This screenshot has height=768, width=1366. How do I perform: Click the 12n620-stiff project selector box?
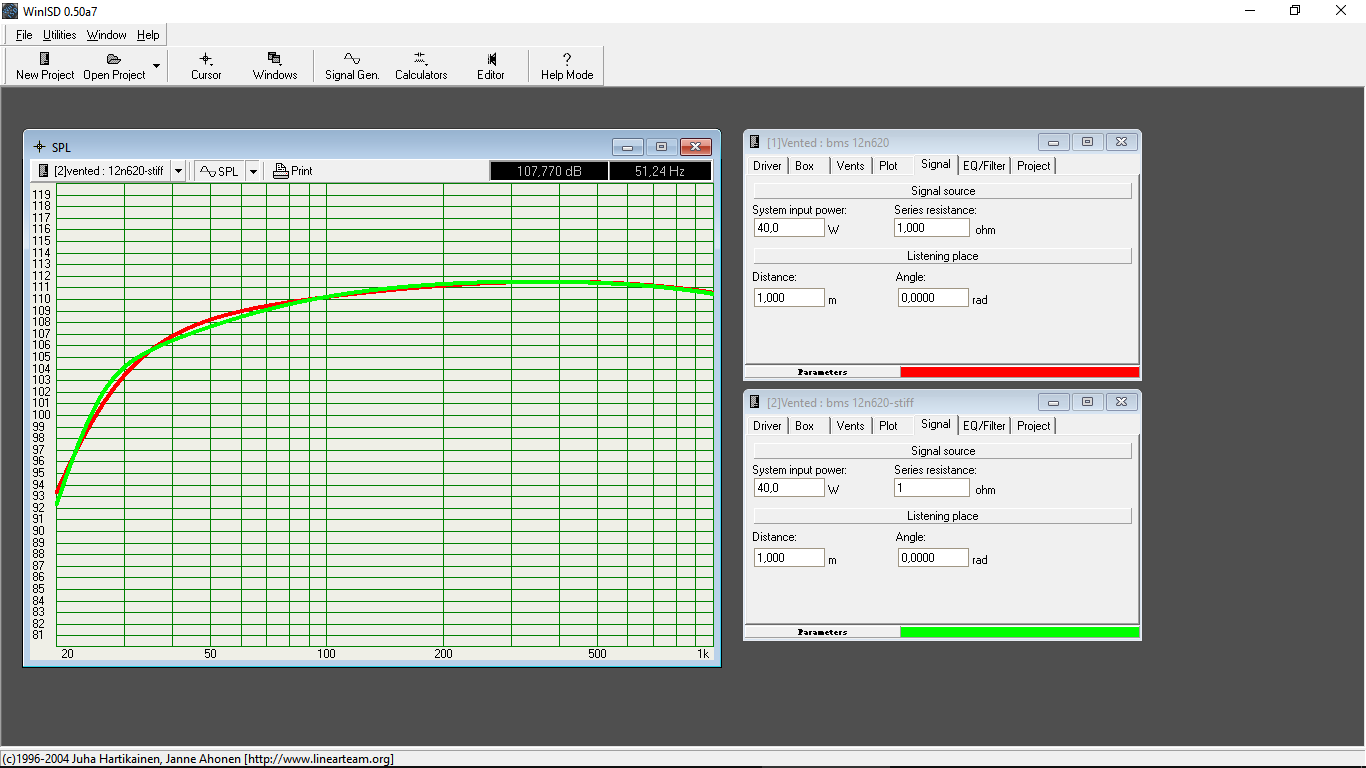(101, 171)
